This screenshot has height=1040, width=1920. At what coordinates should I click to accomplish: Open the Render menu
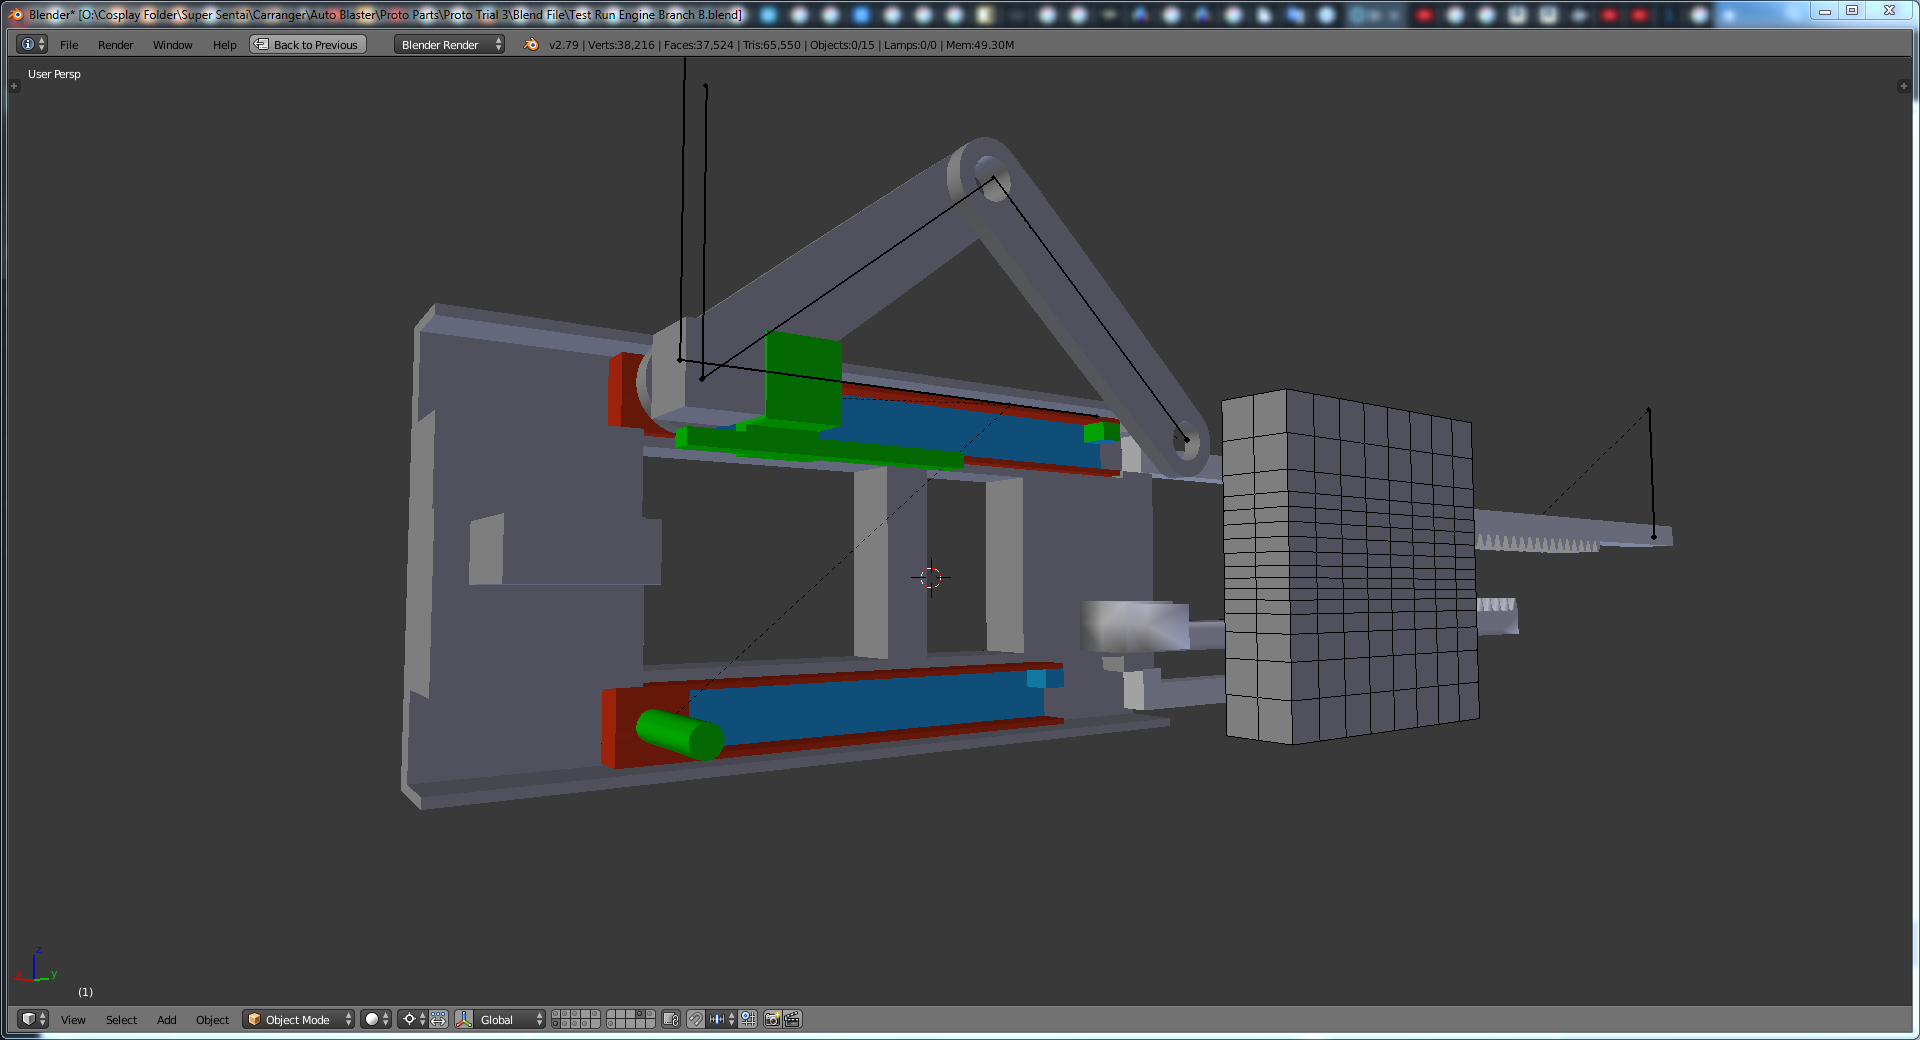[x=115, y=45]
